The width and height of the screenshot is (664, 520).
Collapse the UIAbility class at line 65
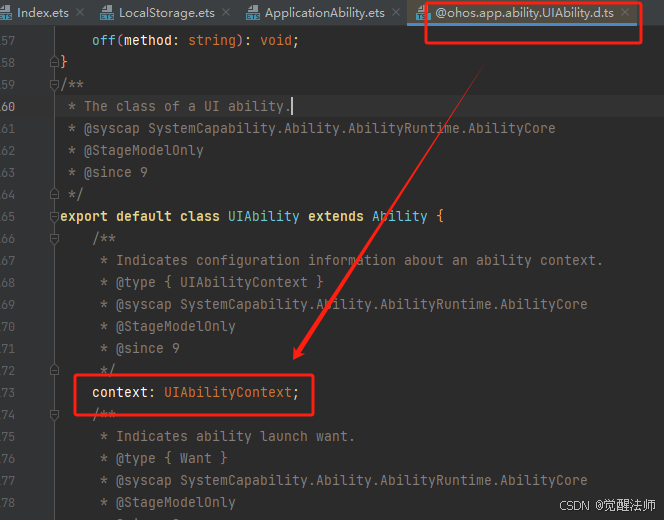click(x=54, y=216)
